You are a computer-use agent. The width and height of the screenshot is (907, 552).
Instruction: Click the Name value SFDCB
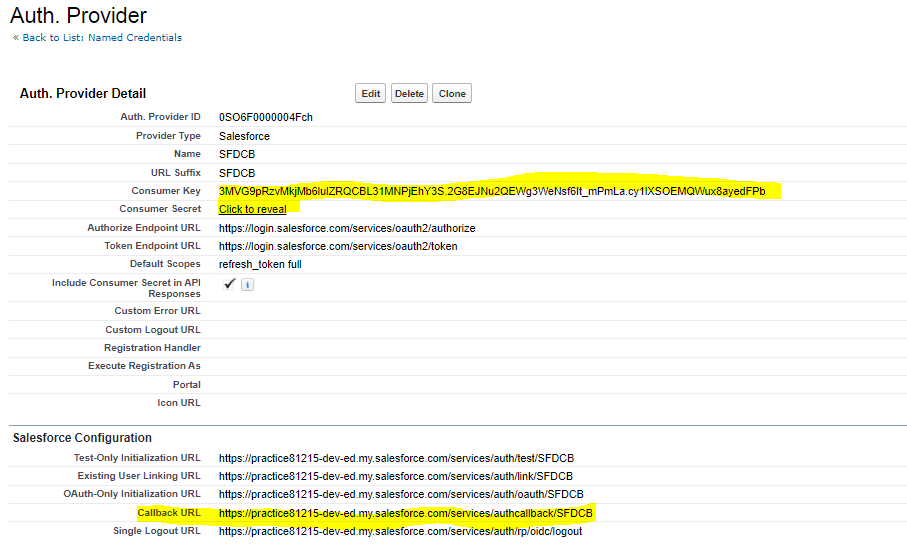pos(237,154)
